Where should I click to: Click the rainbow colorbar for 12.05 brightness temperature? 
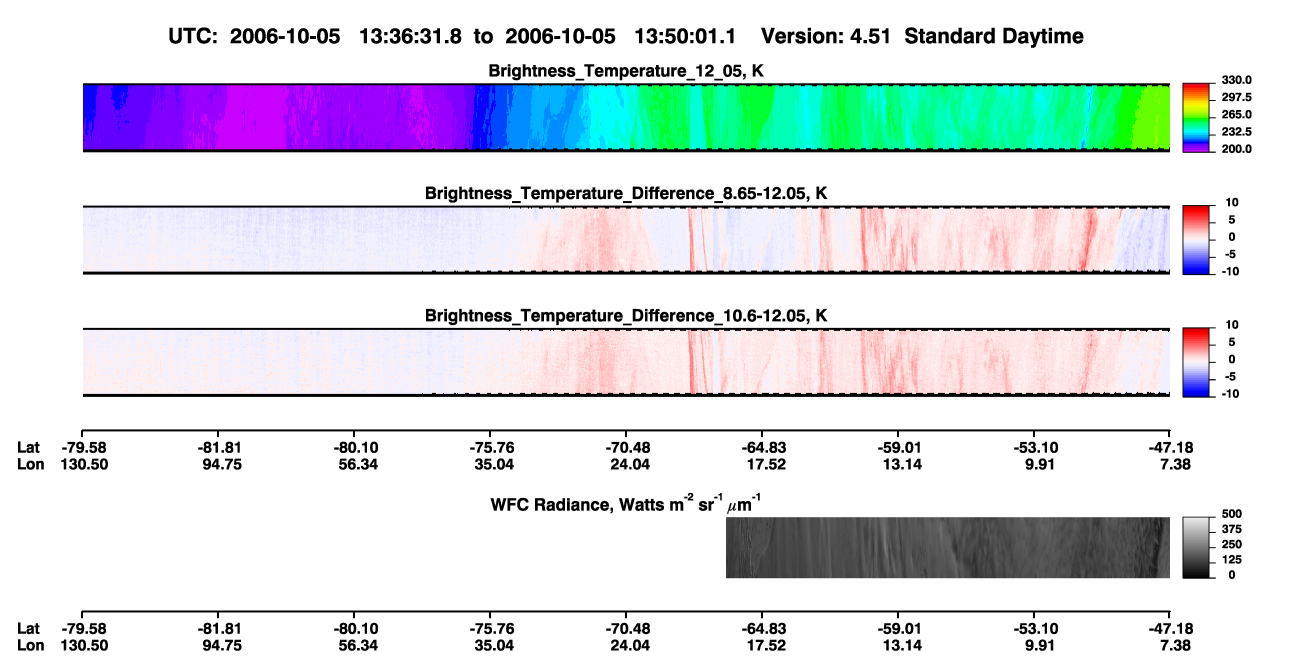point(1197,117)
